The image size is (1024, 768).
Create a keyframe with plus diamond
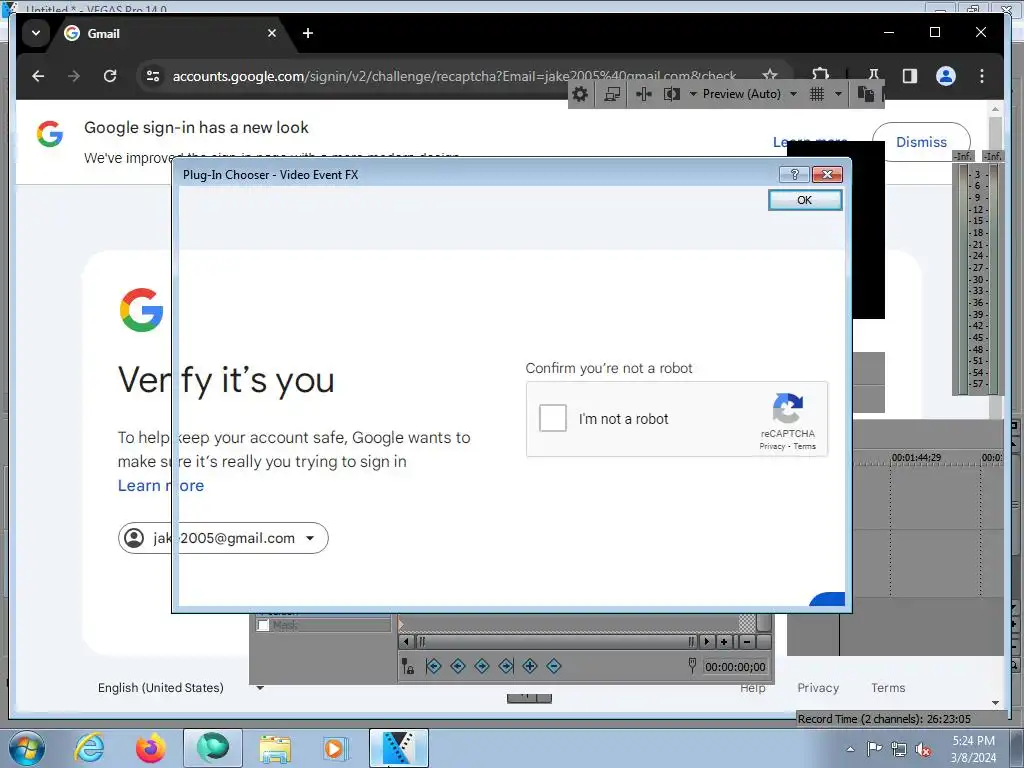tap(530, 666)
